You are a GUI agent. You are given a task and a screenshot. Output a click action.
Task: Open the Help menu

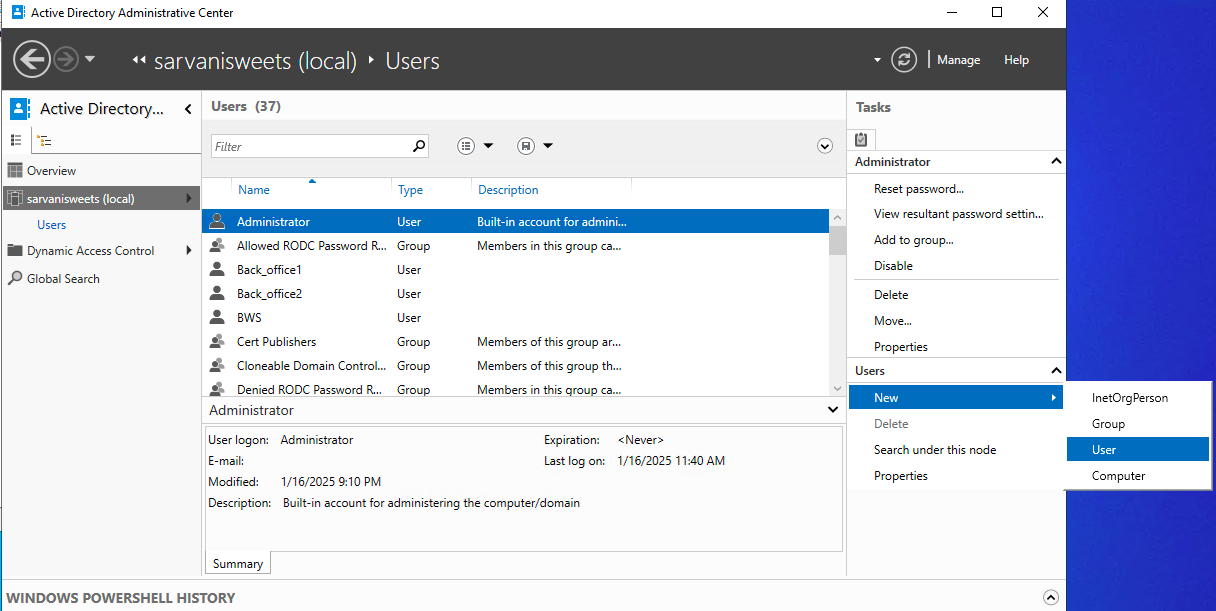pos(1016,60)
